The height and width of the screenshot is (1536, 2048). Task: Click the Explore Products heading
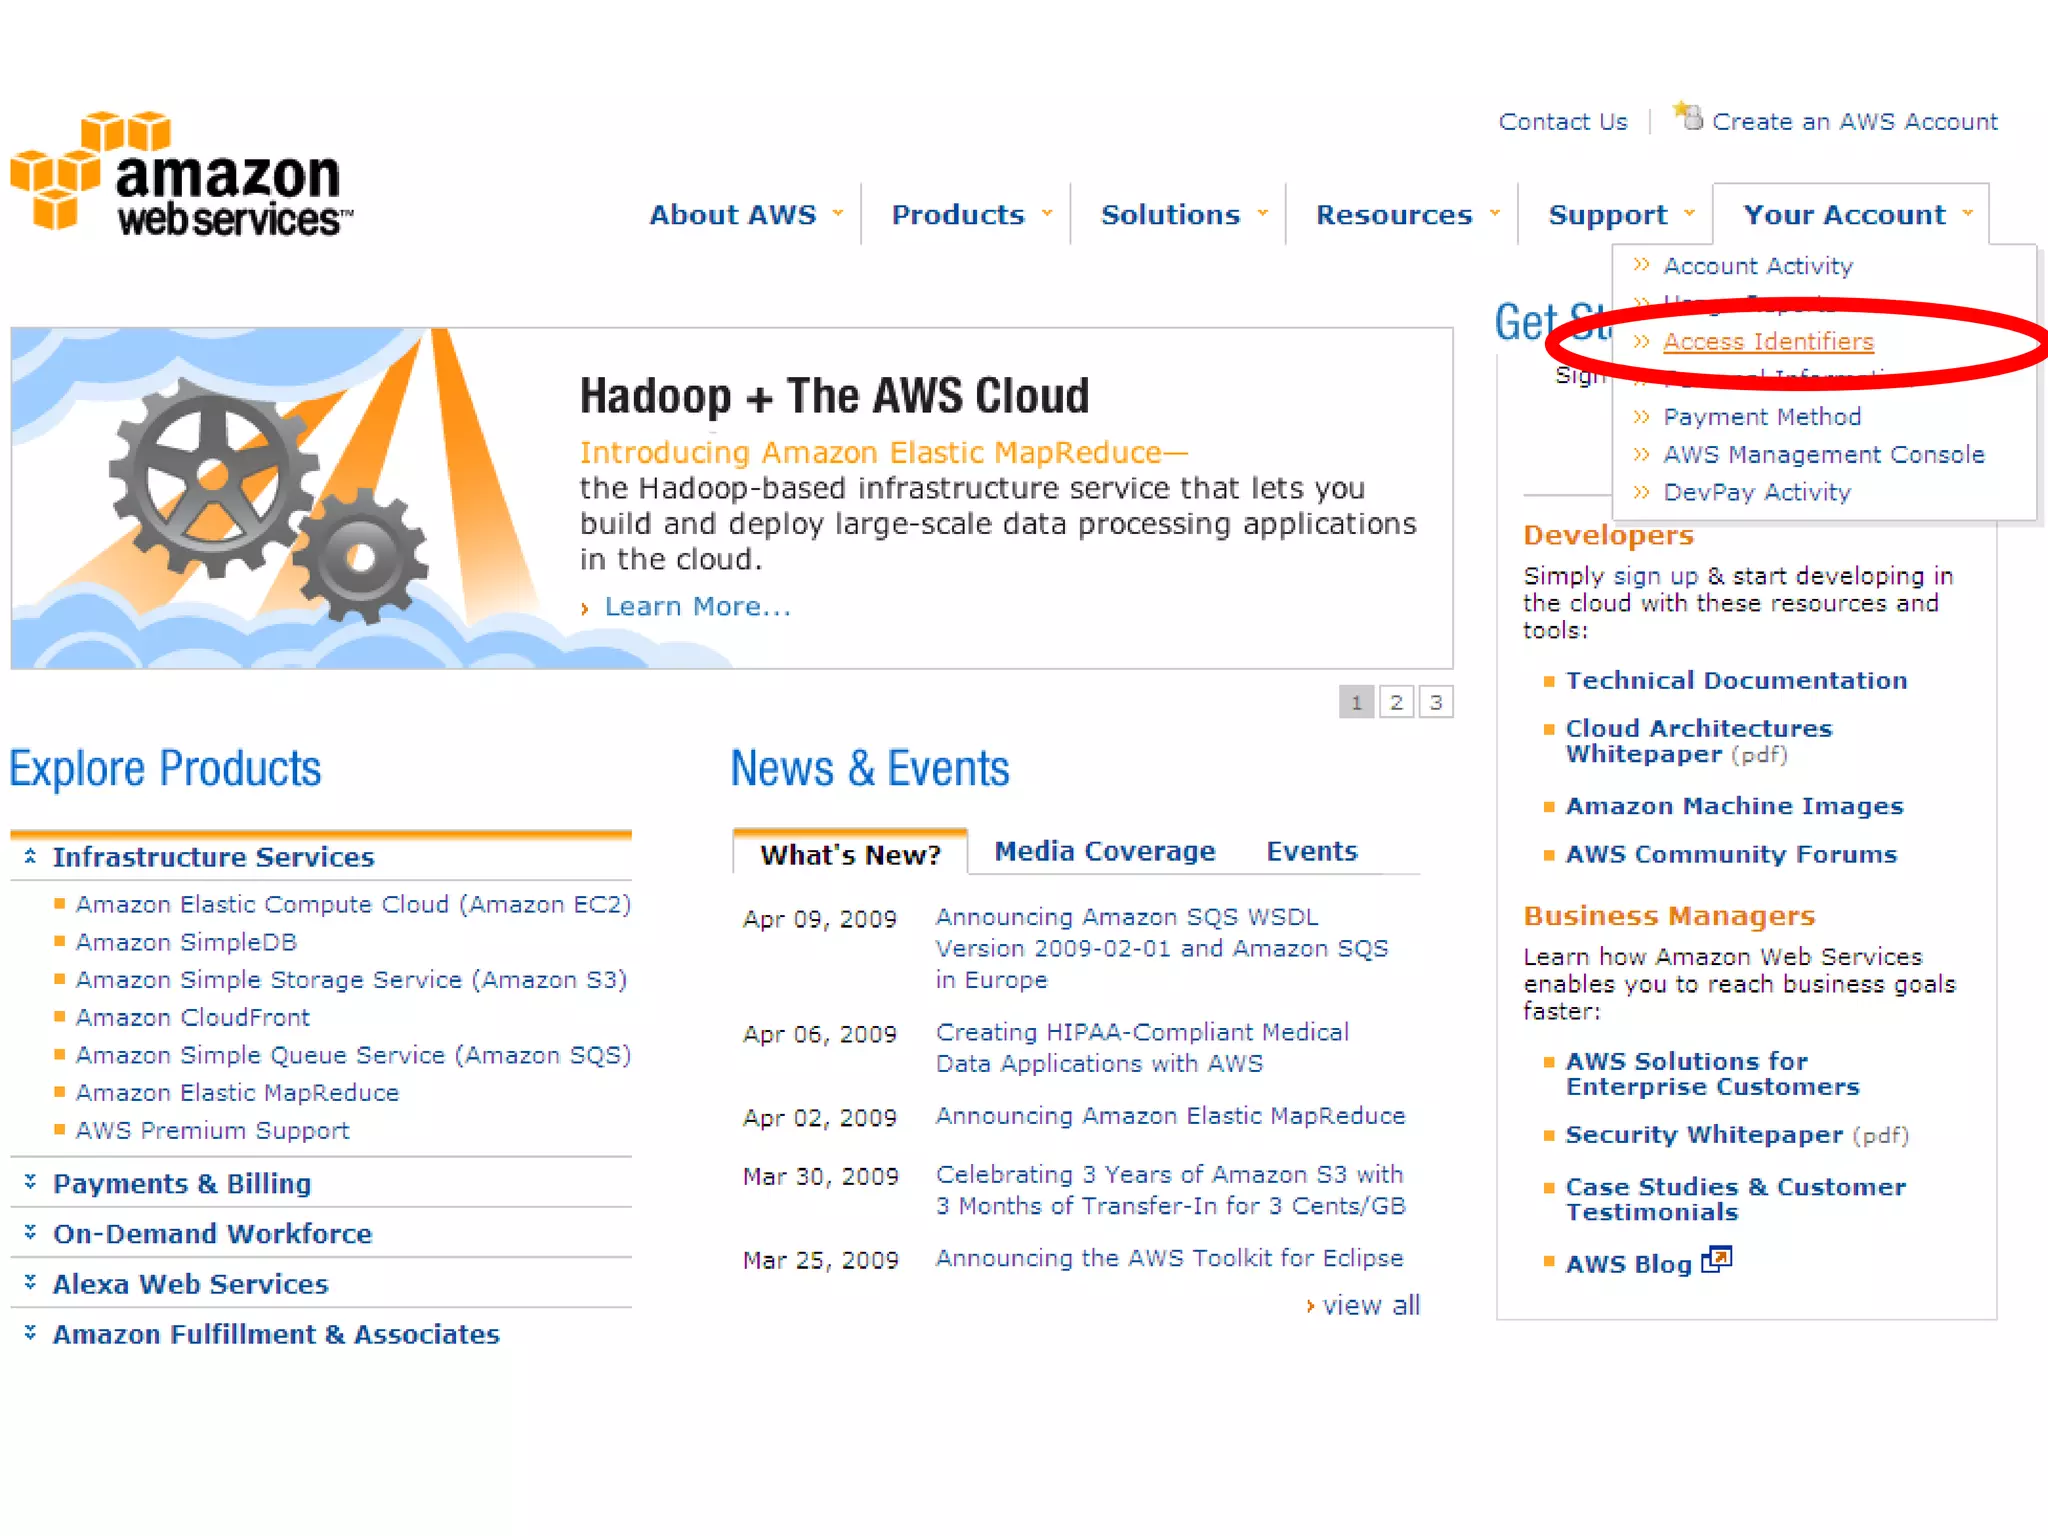coord(165,770)
